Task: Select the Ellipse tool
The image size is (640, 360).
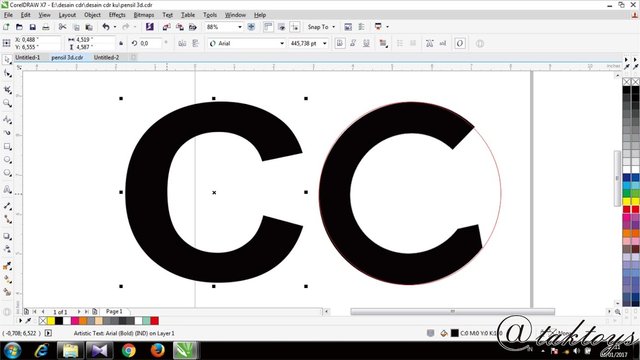Action: click(x=7, y=160)
